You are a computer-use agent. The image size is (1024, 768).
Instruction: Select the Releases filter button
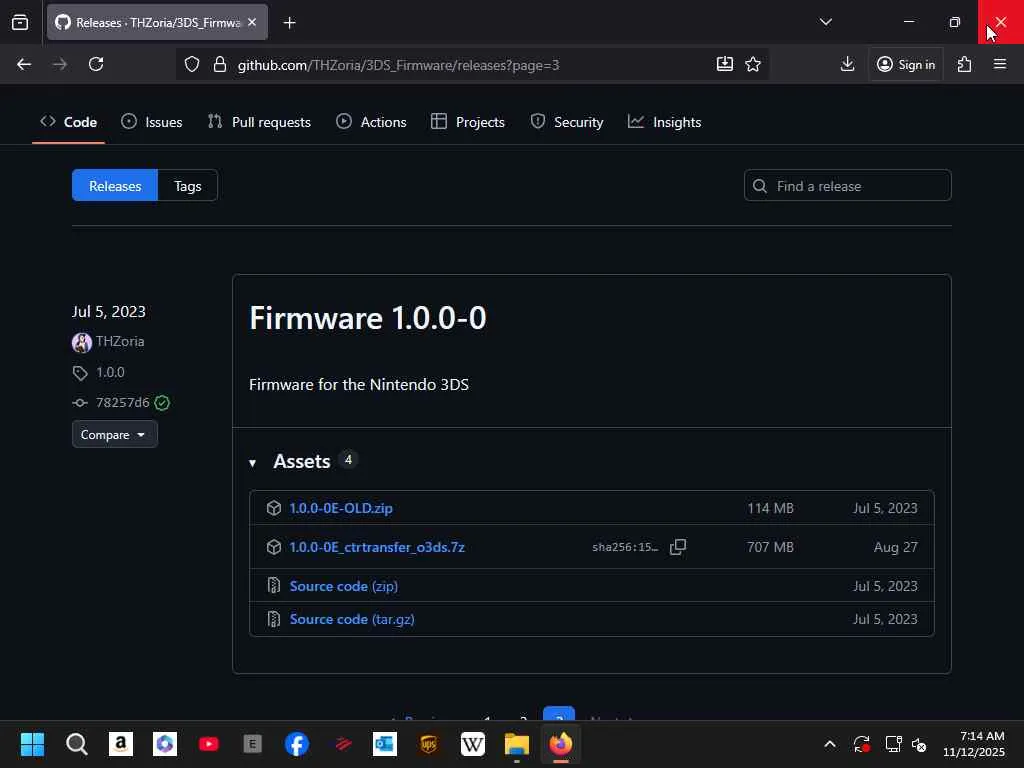115,185
